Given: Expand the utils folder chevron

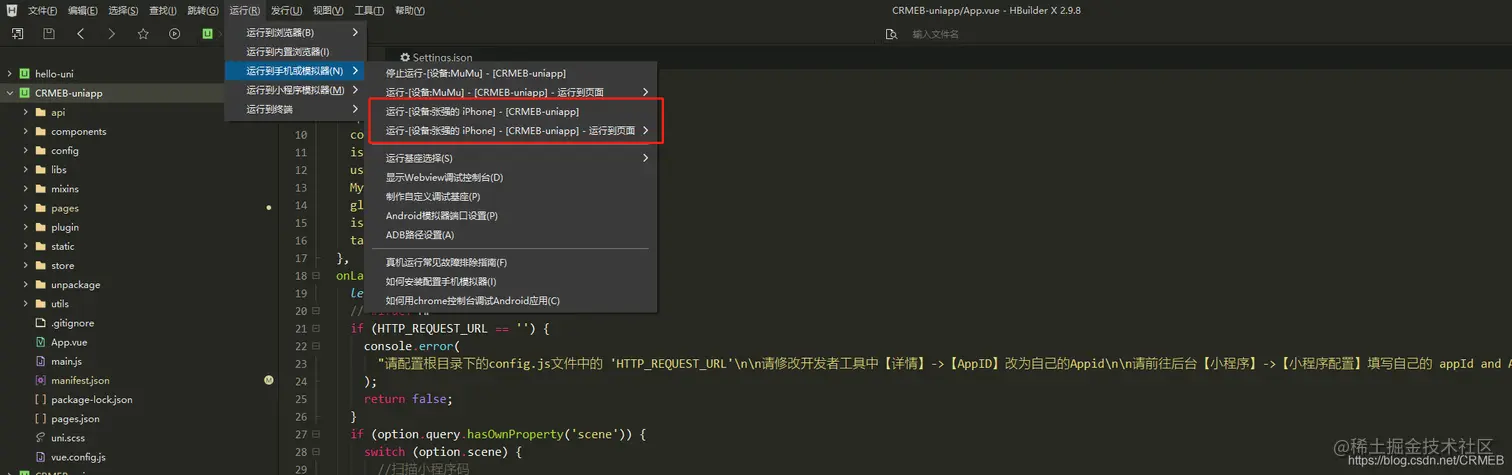Looking at the screenshot, I should click(25, 304).
